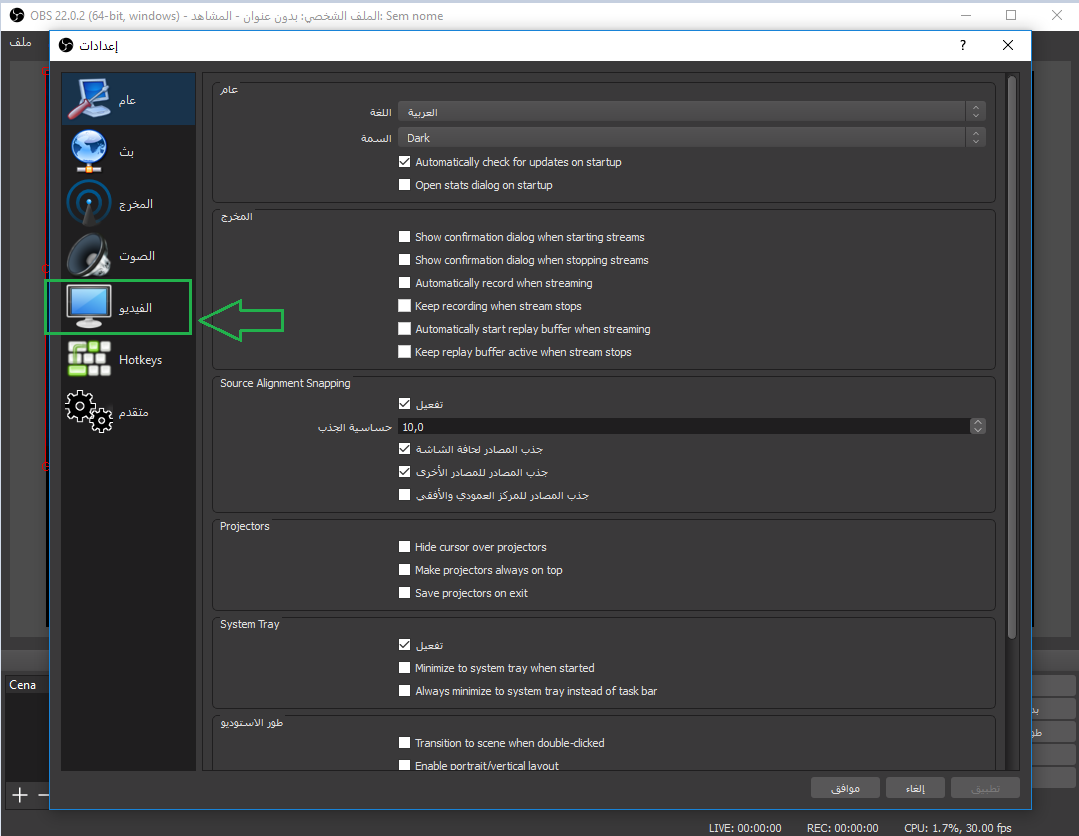This screenshot has height=836, width=1079.
Task: Click the plus icon to add scene
Action: pyautogui.click(x=20, y=796)
